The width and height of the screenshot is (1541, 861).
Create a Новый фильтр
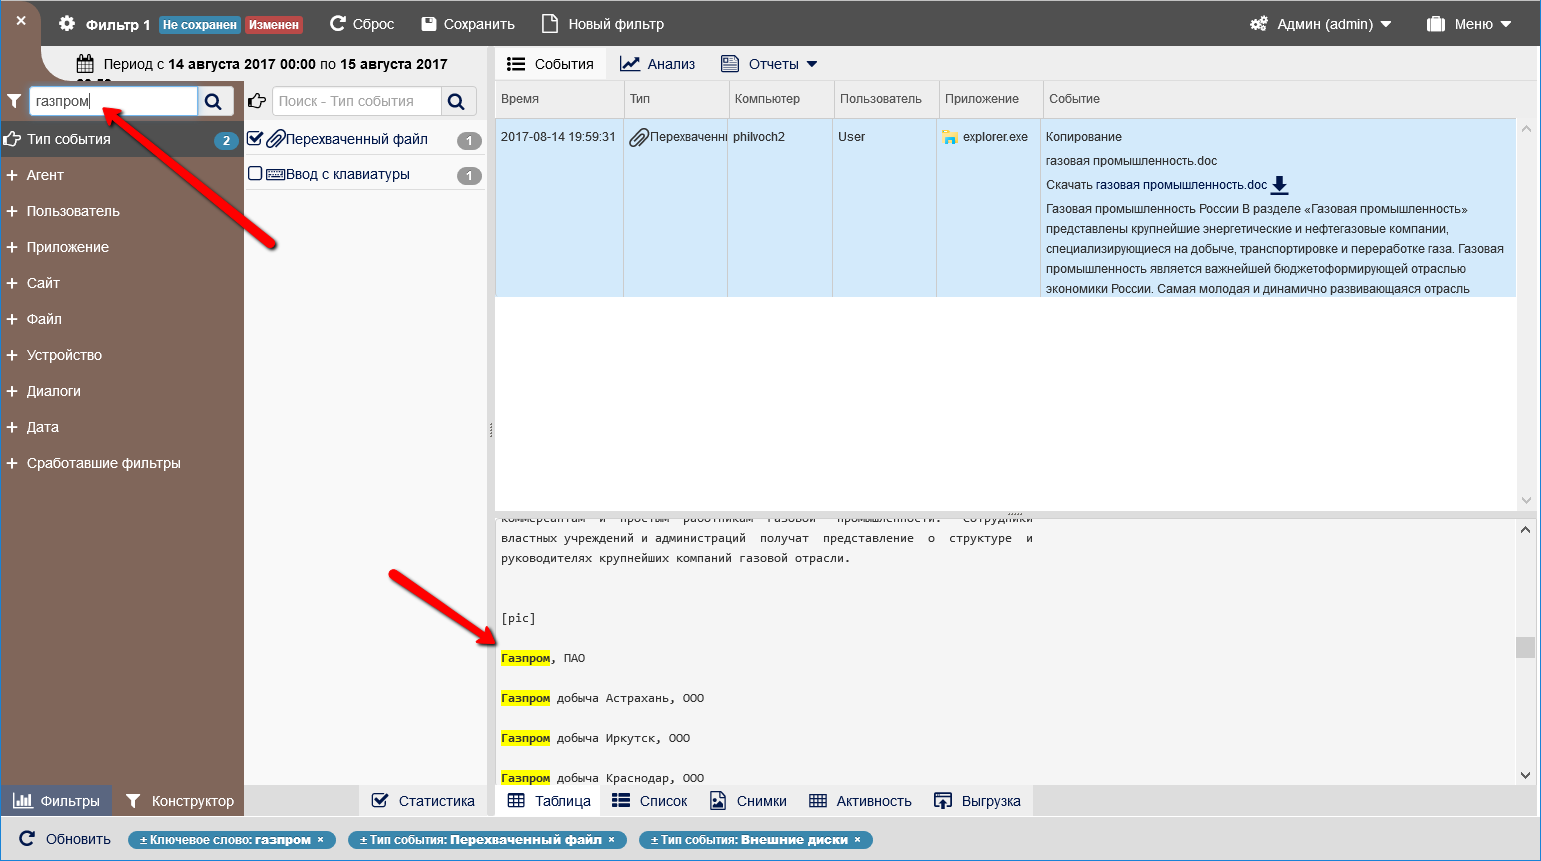[603, 23]
